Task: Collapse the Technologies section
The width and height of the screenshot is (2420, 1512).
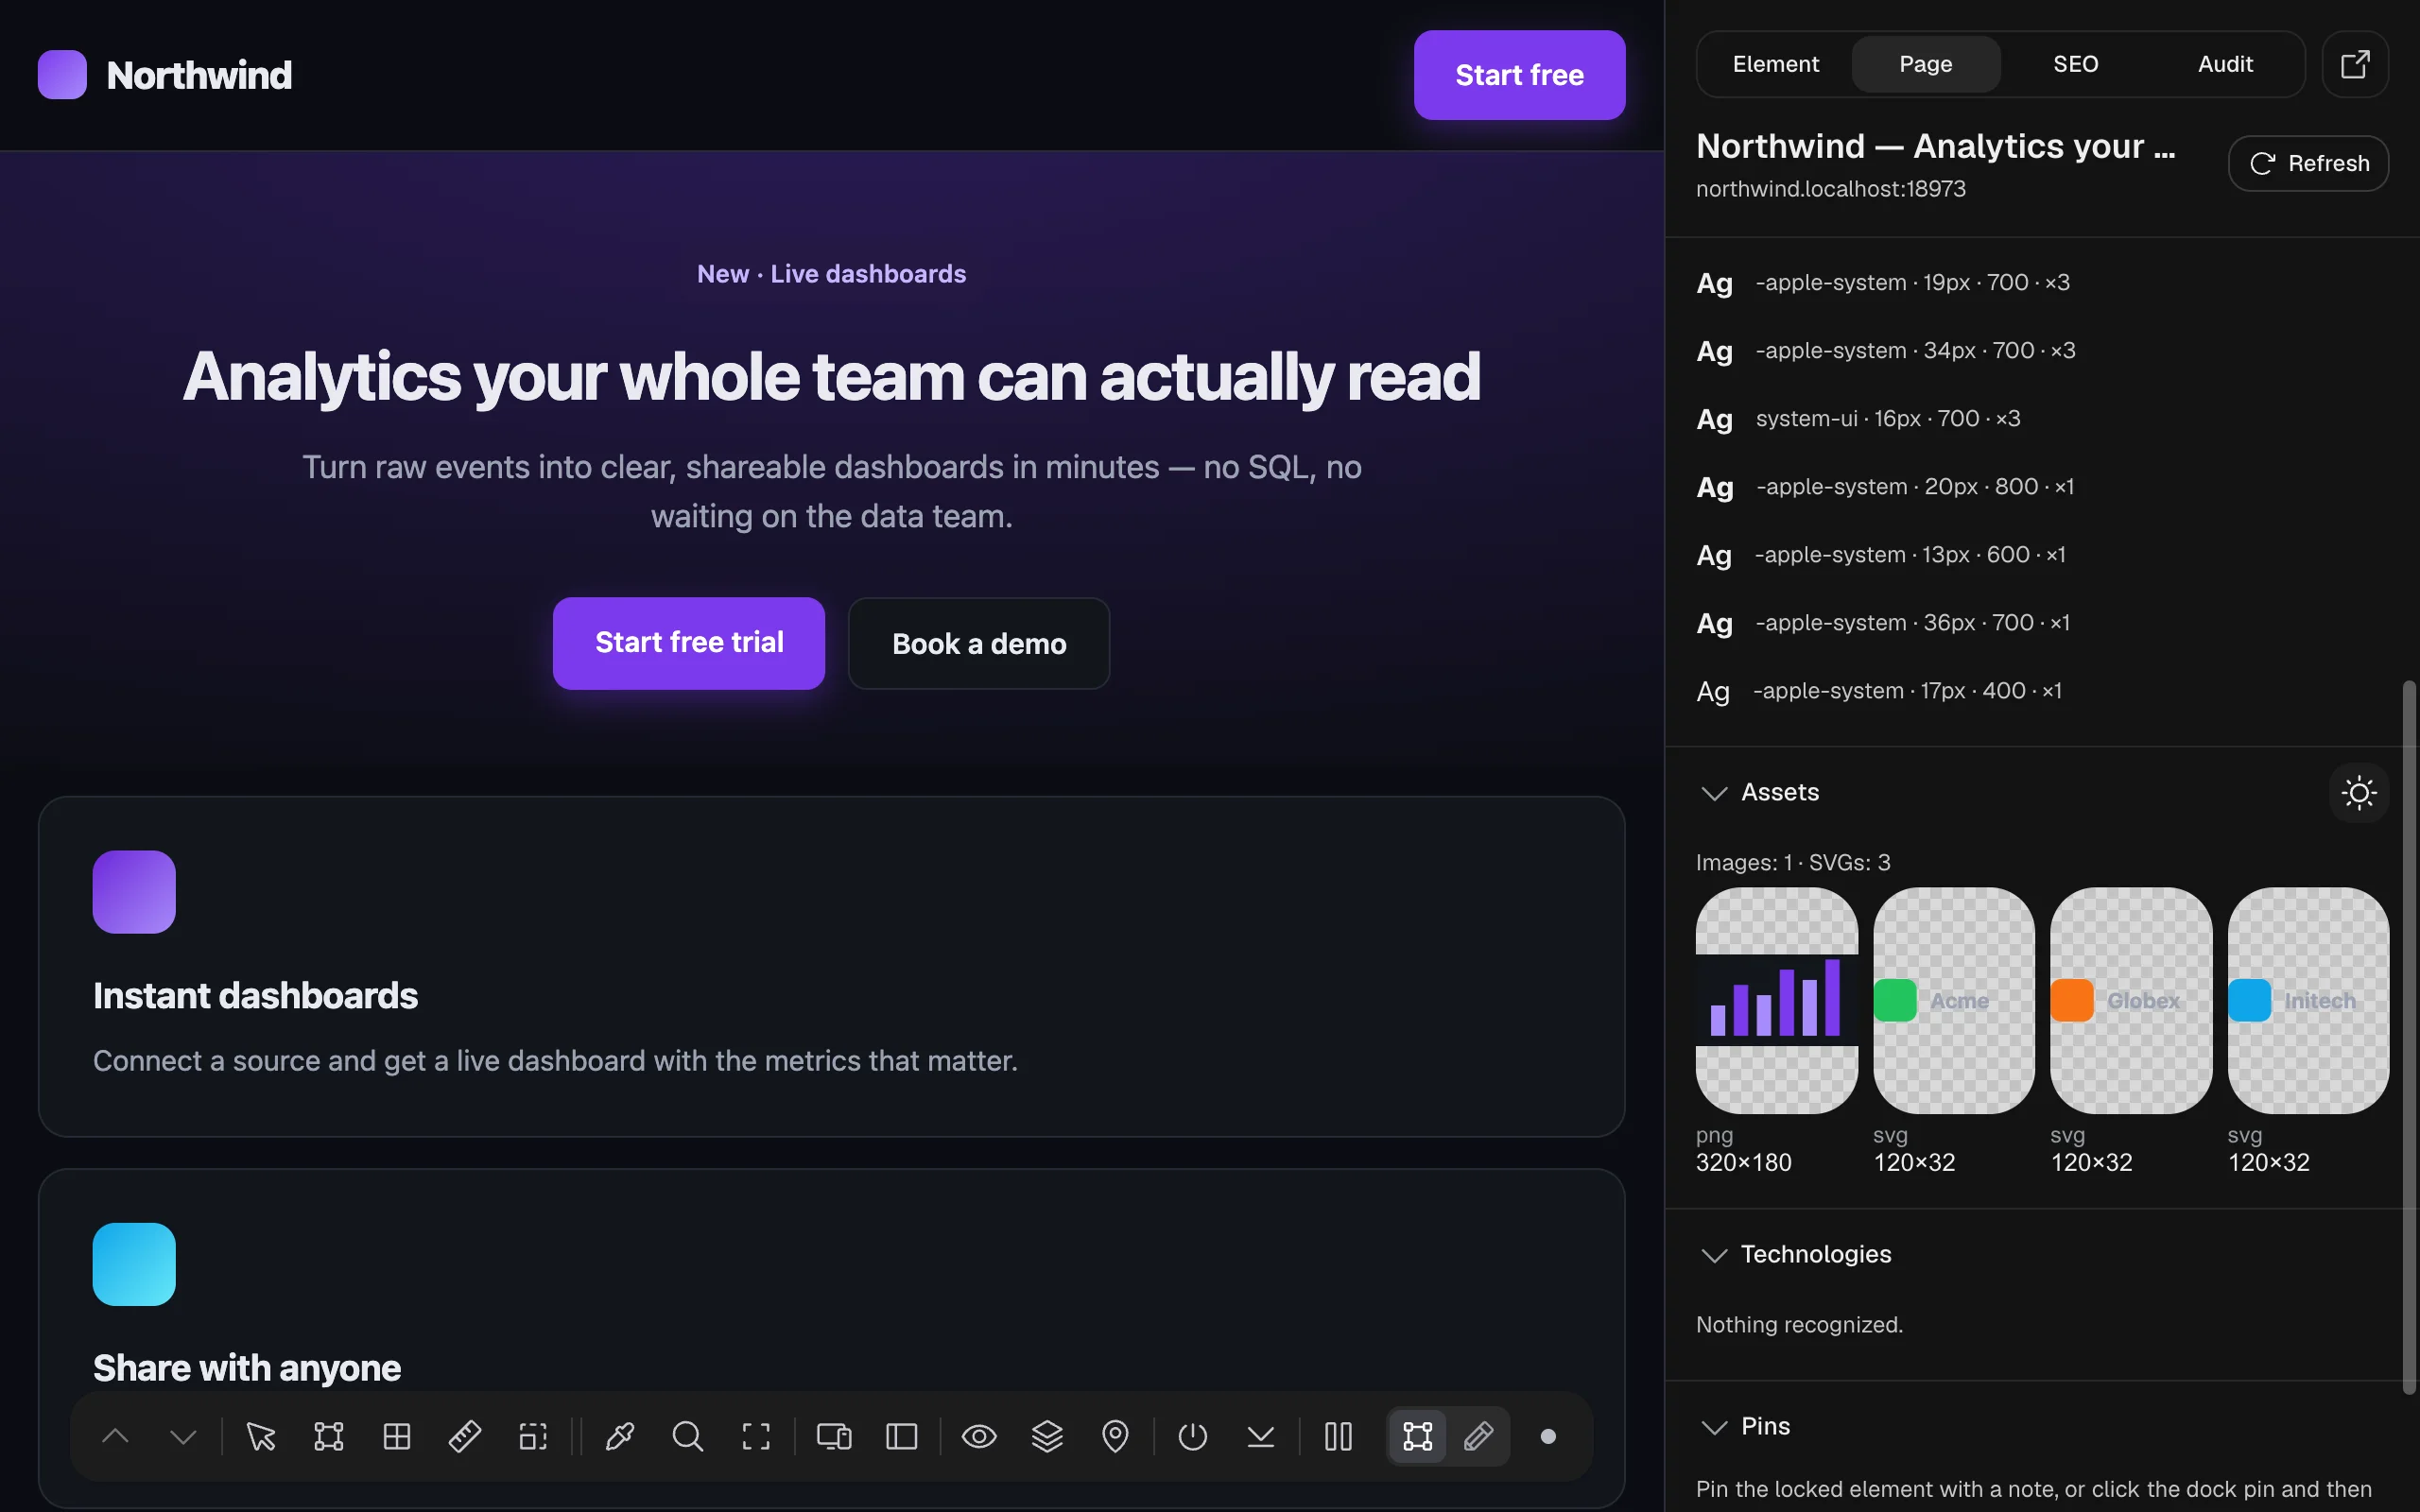Action: tap(1715, 1255)
